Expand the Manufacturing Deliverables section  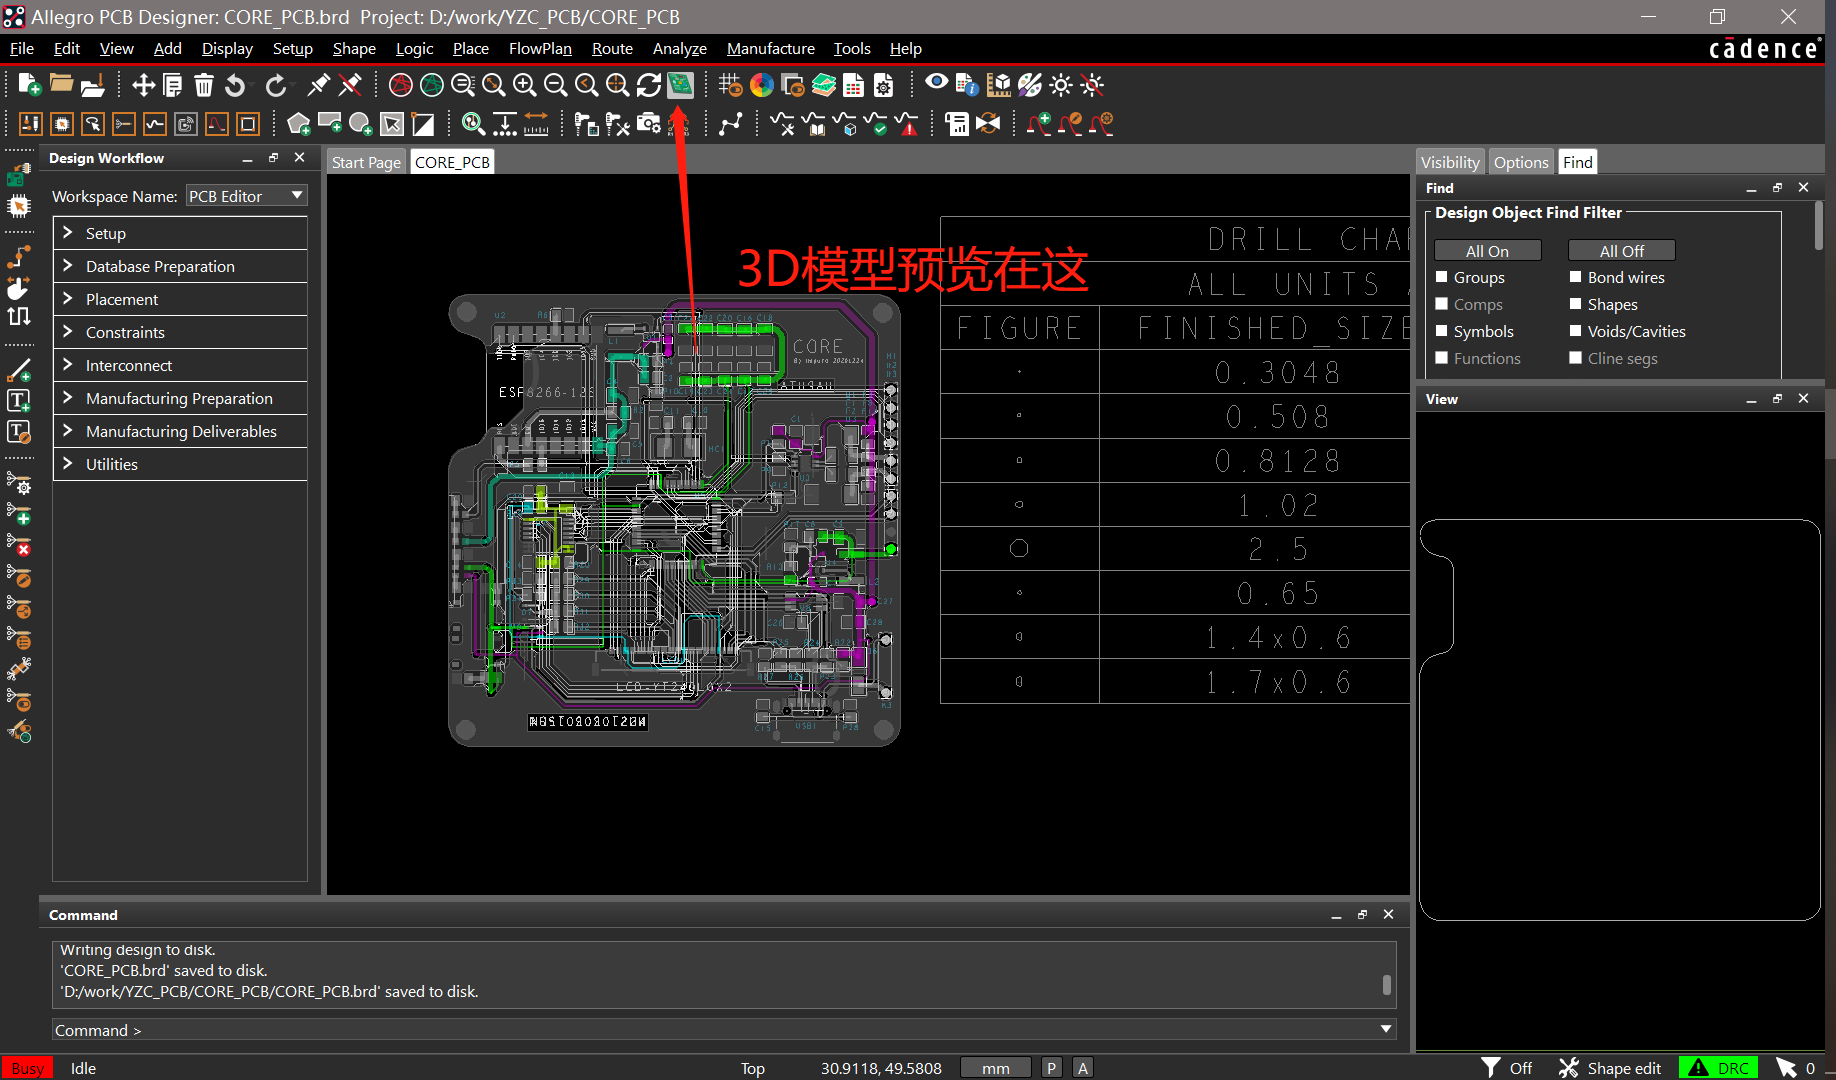click(x=180, y=431)
